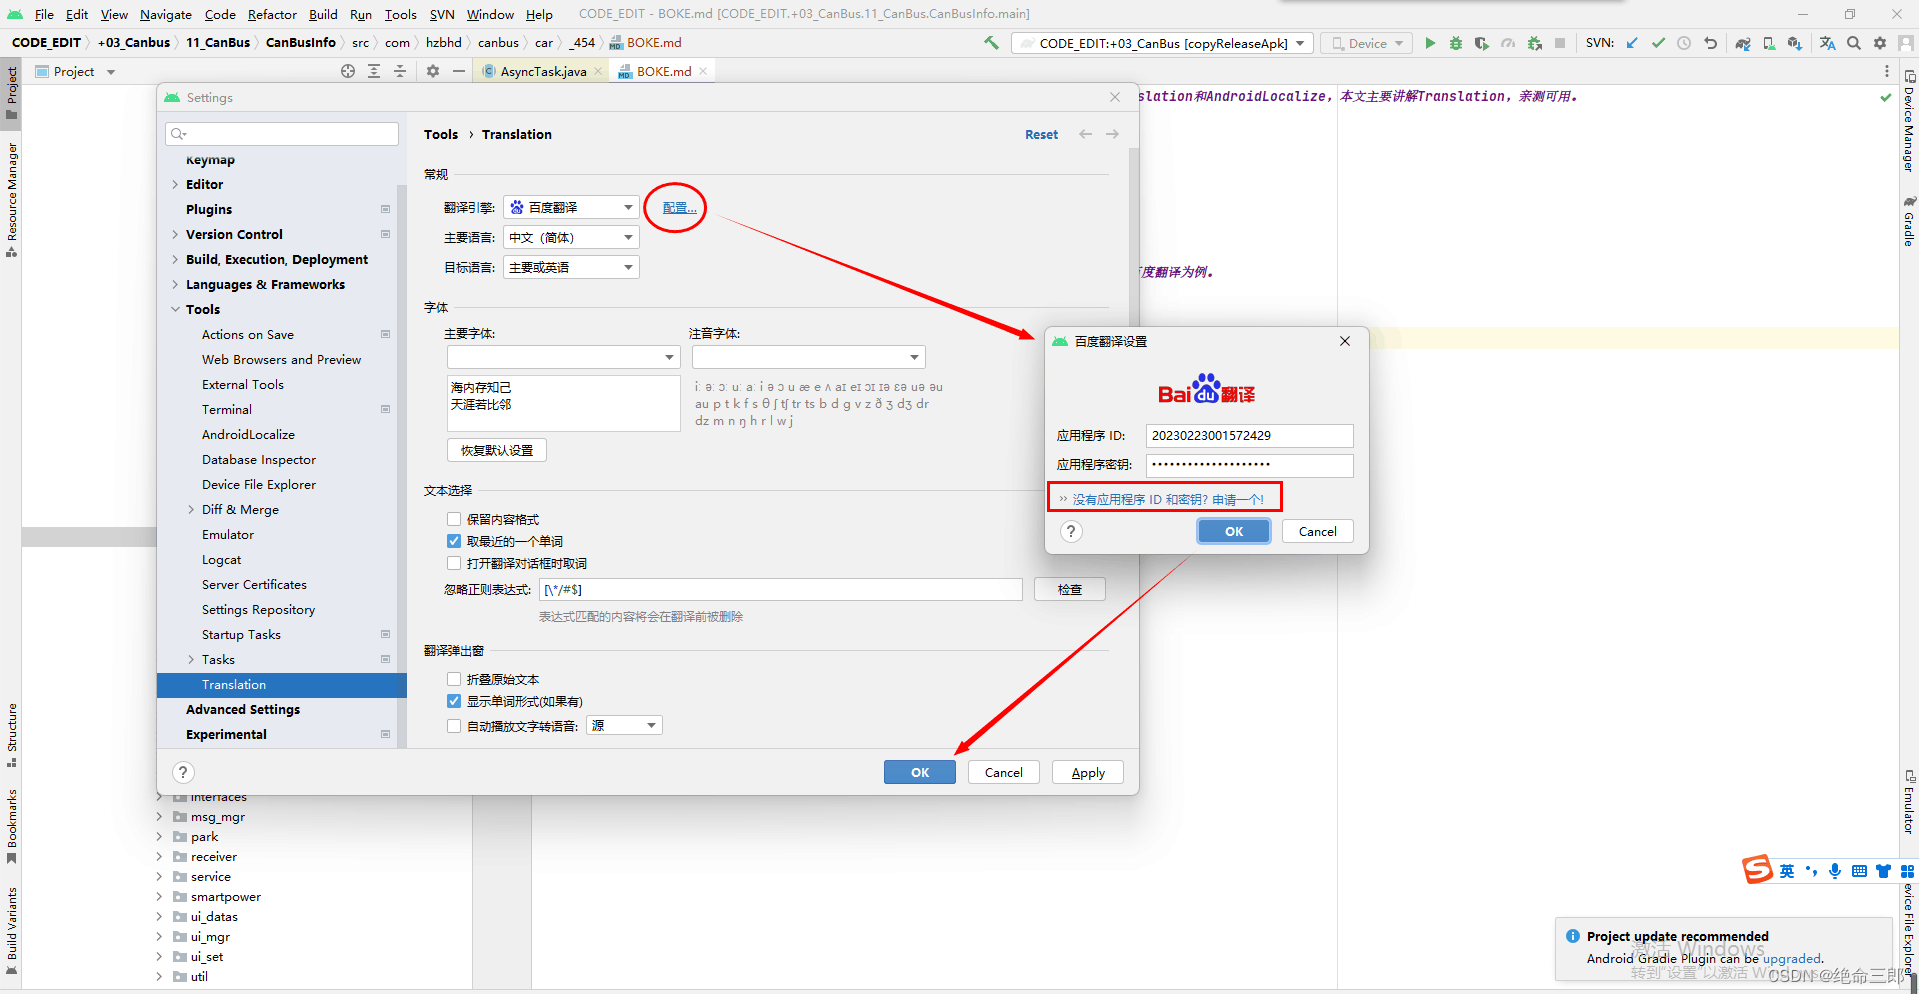Open 主要字体 font dropdown
Viewport: 1919px width, 994px height.
coord(563,357)
